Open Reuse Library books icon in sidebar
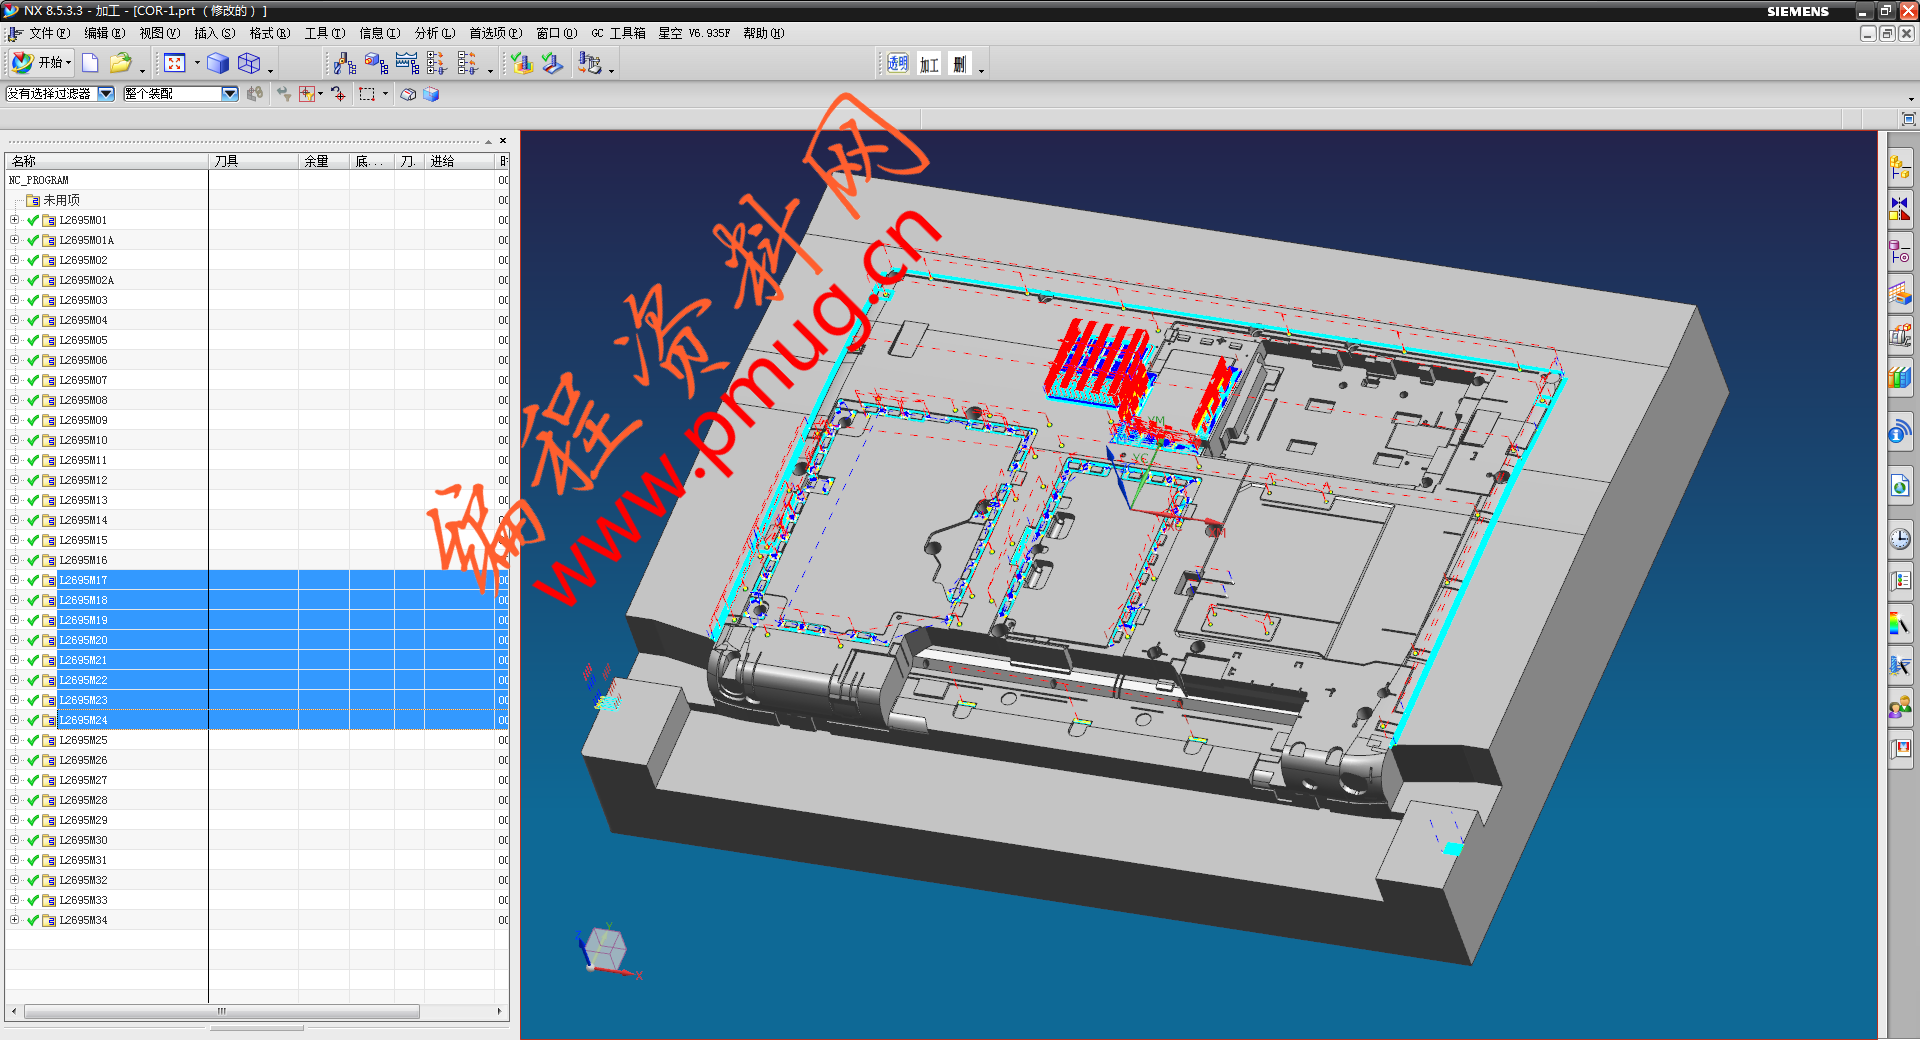The height and width of the screenshot is (1040, 1920). click(x=1900, y=378)
